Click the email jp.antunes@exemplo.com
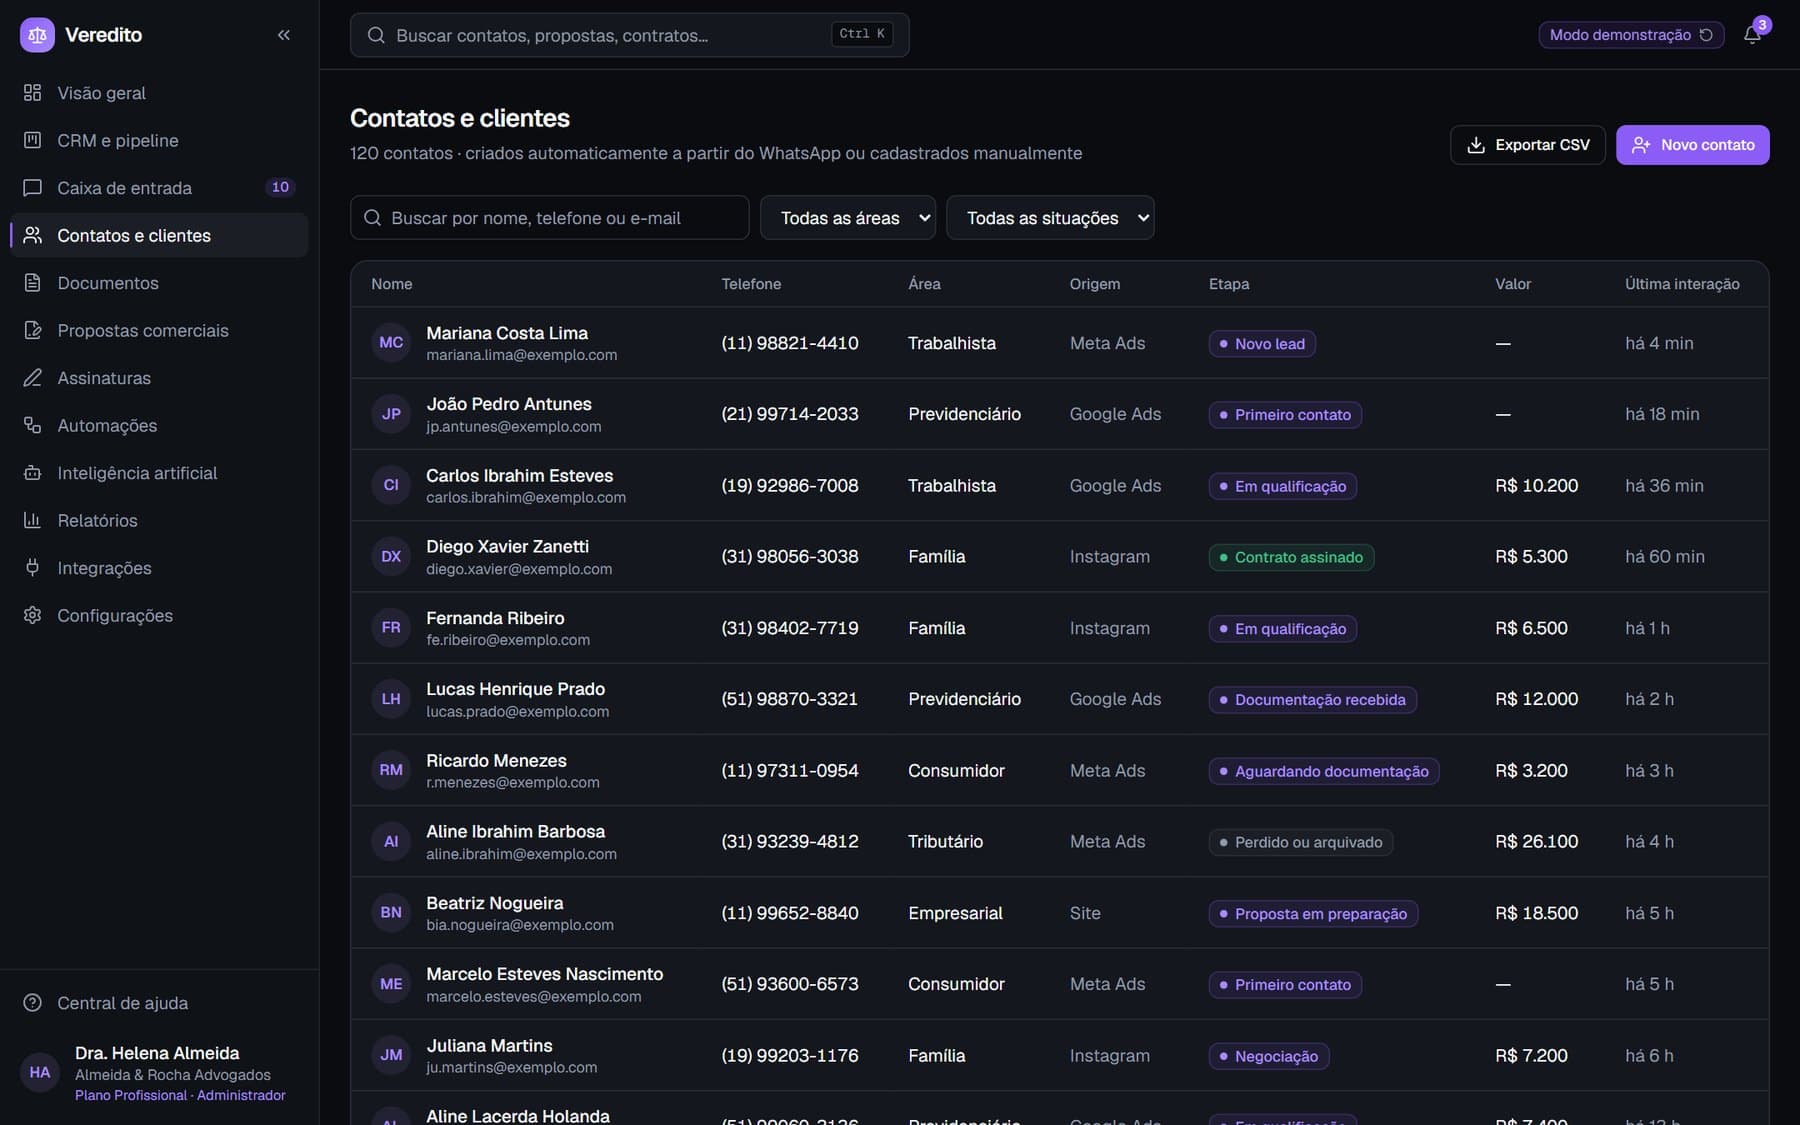1800x1125 pixels. [514, 427]
